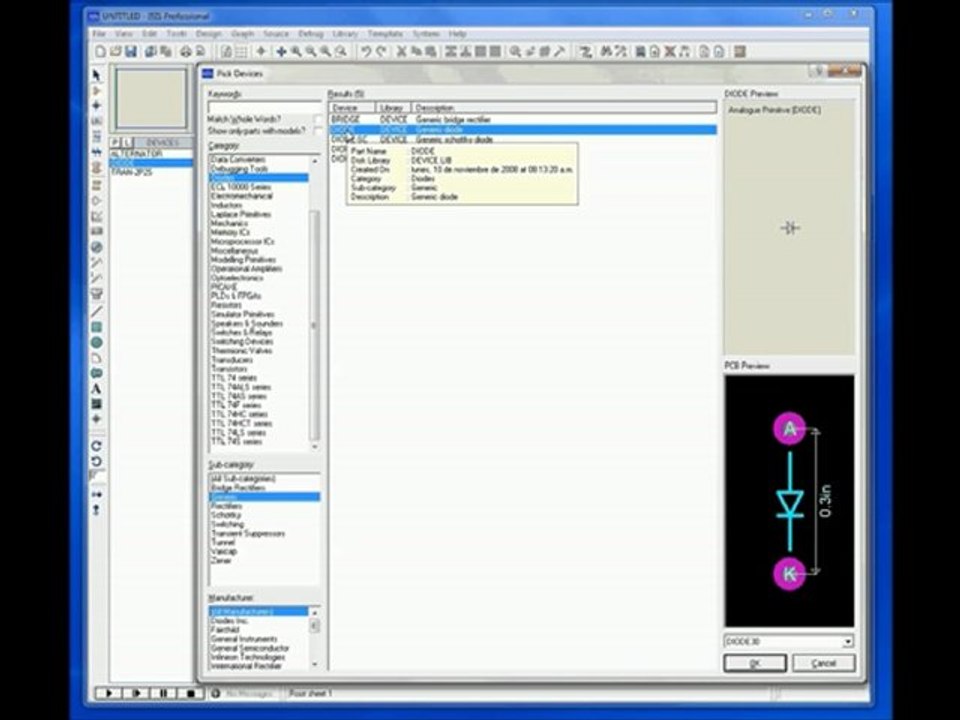Select the 2D line graphics tool
Viewport: 960px width, 720px height.
pyautogui.click(x=96, y=312)
